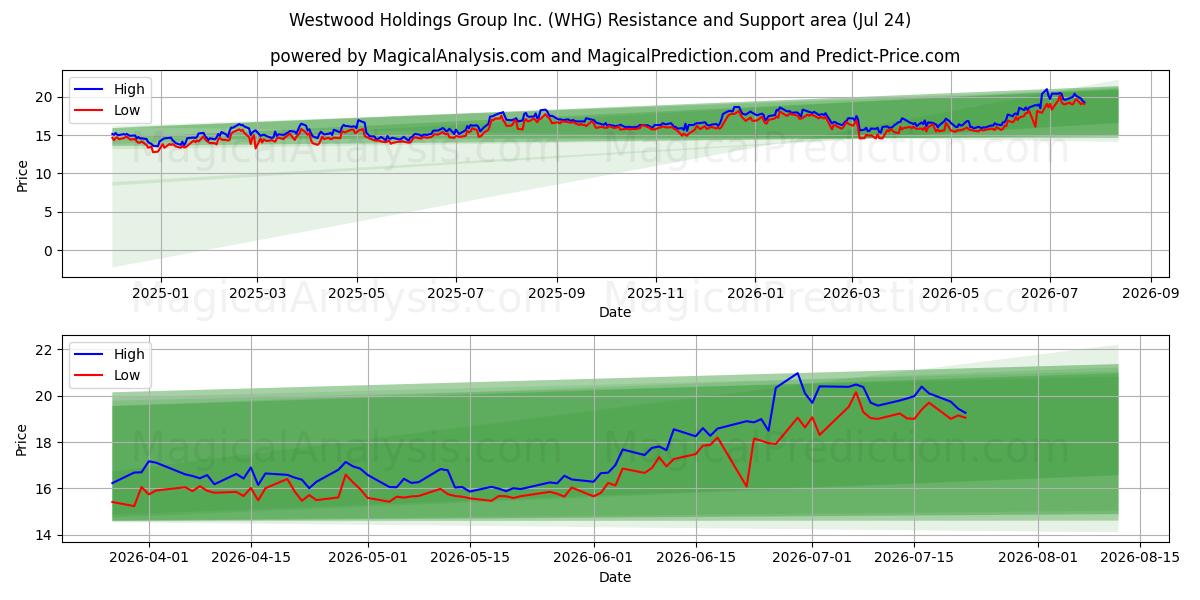Click the '5' price tick on top chart

point(47,212)
